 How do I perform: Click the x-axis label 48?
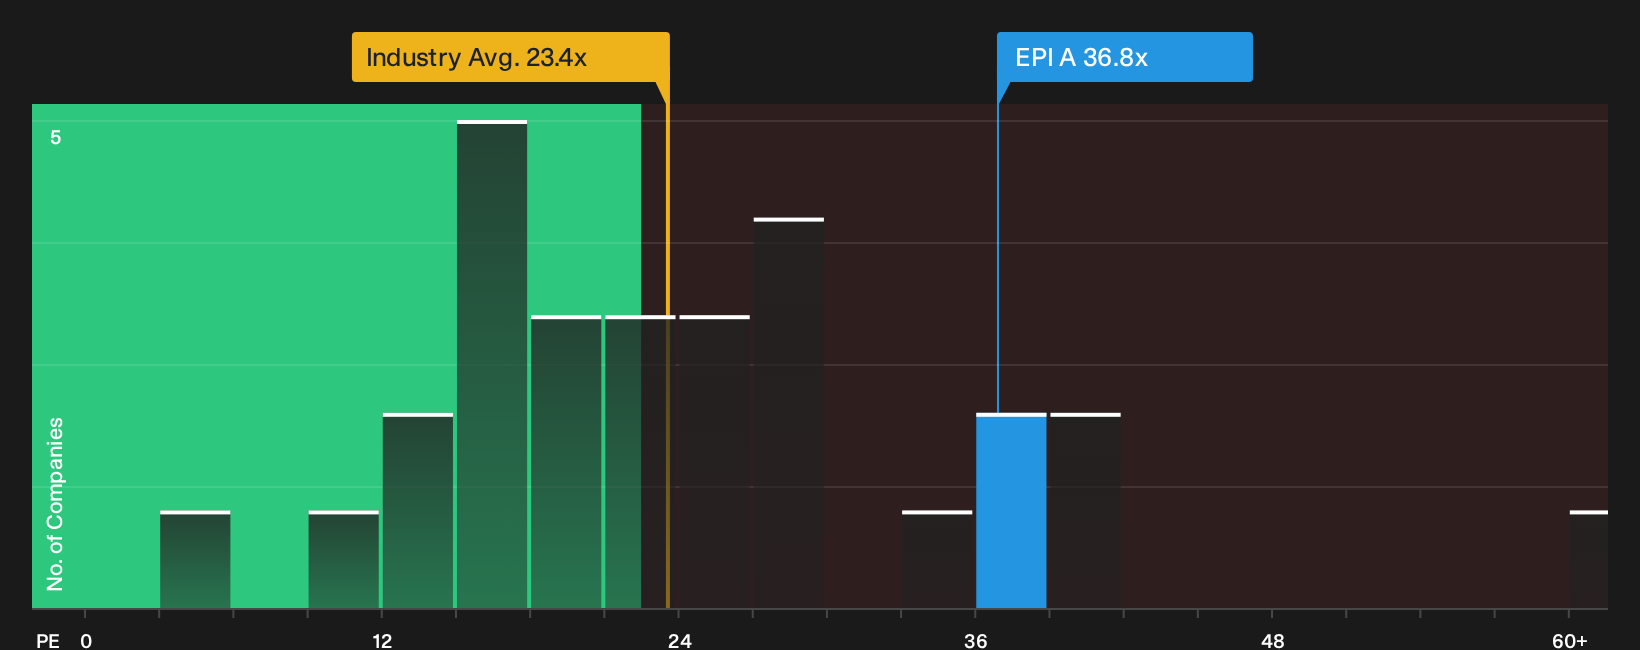coord(1273,640)
